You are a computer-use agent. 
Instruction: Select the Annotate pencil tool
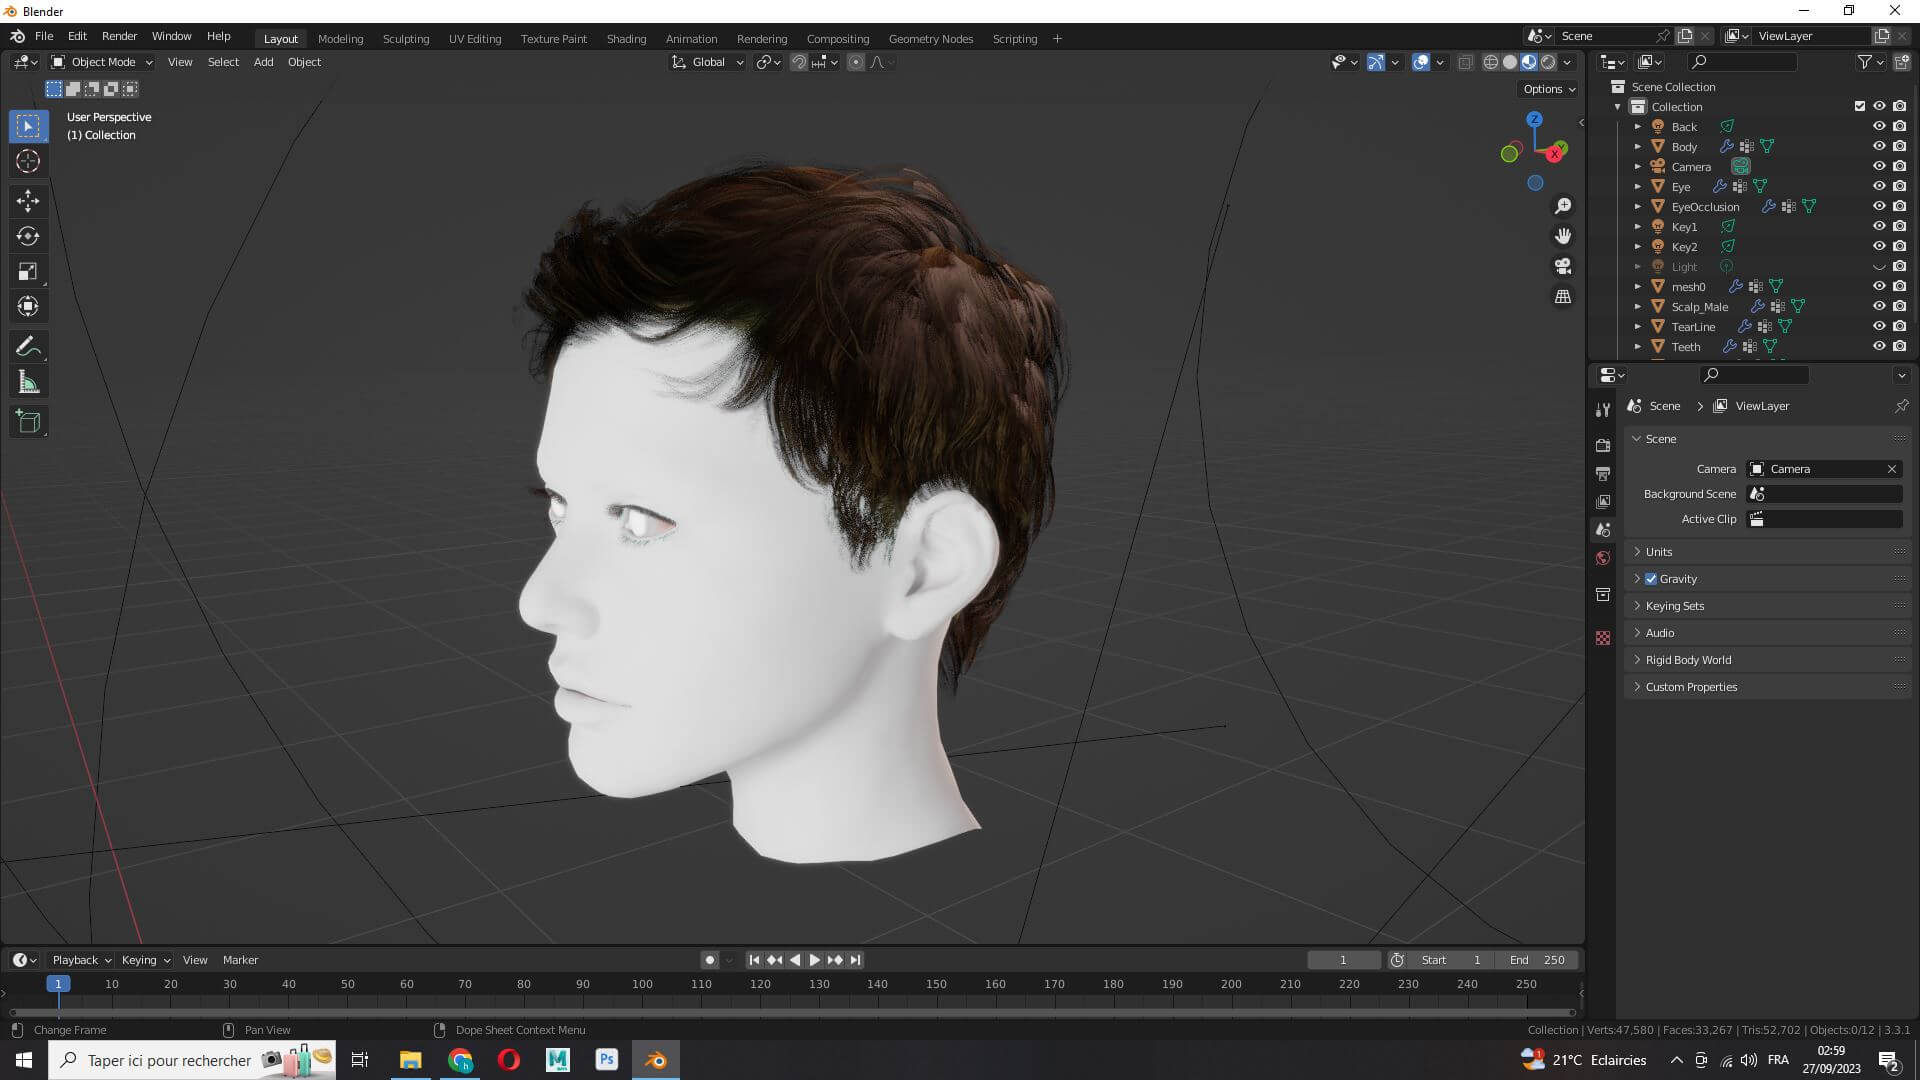[x=28, y=347]
